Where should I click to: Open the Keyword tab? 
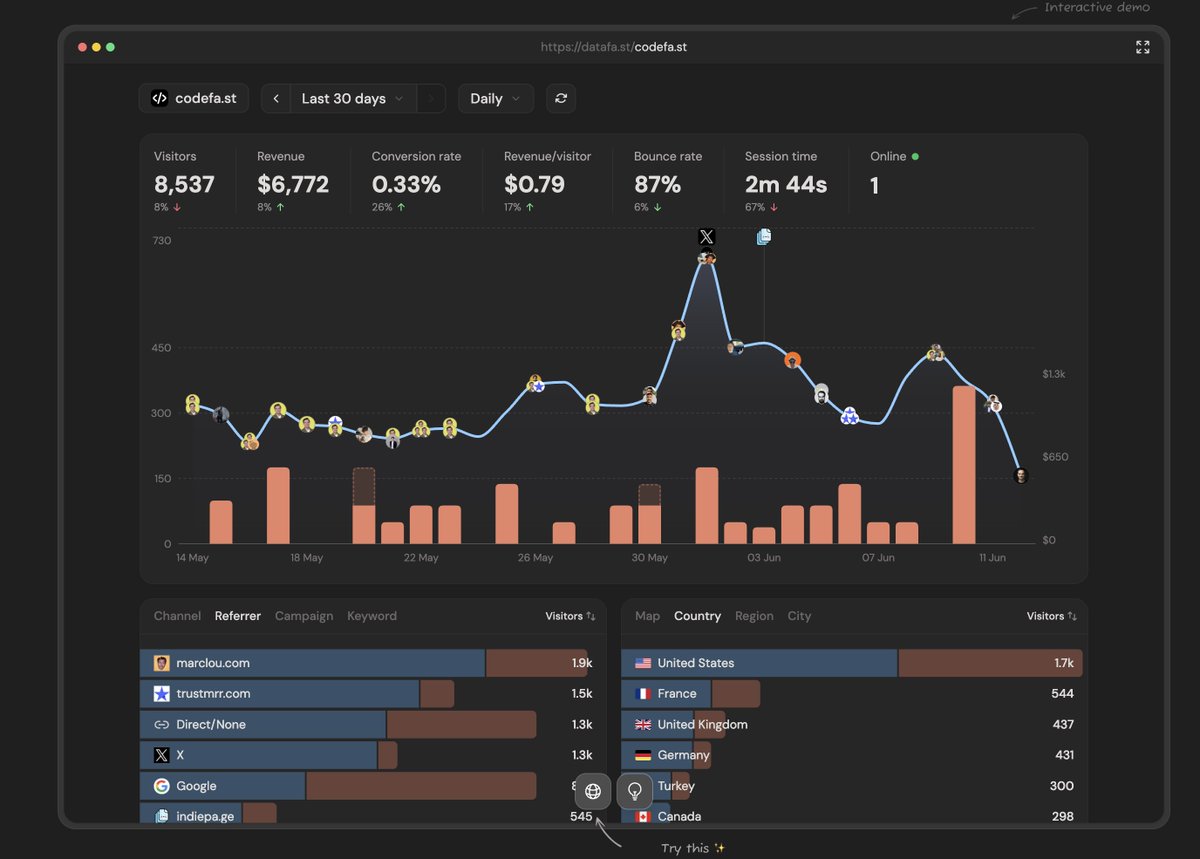point(372,616)
